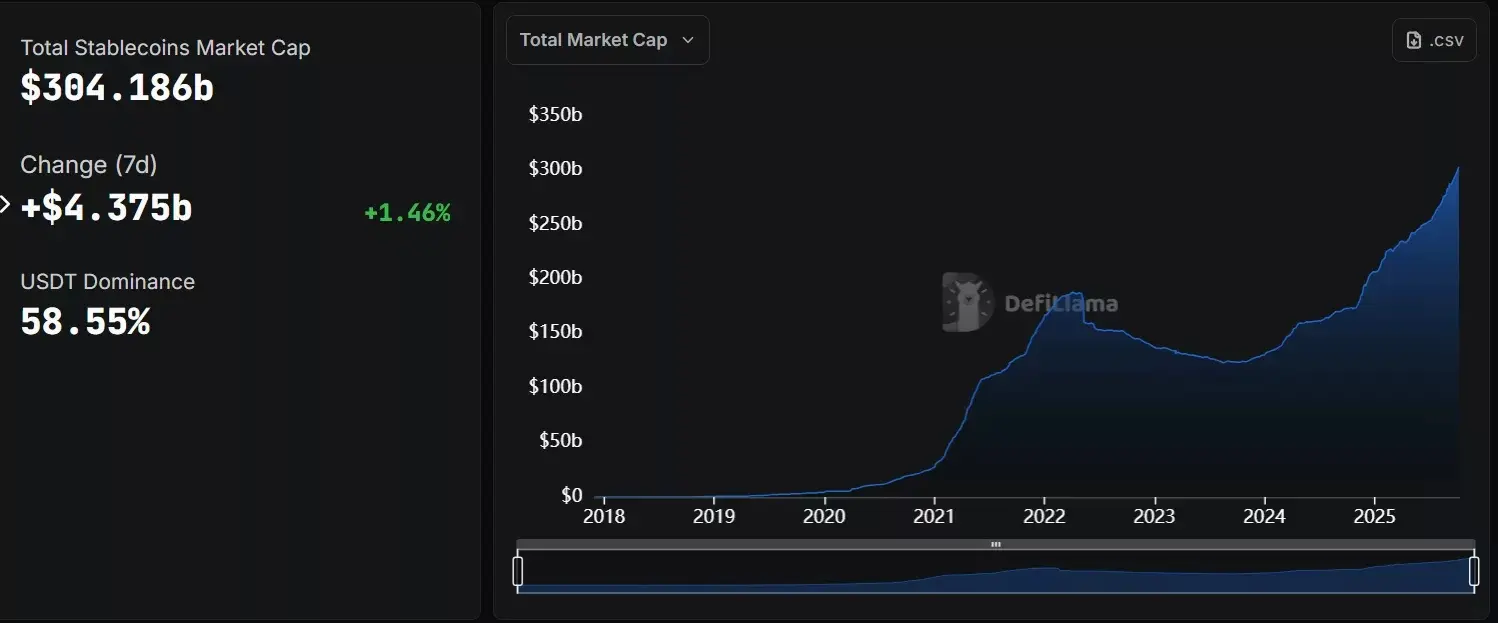
Task: Click the chevron beside Total Market Cap
Action: coord(687,40)
